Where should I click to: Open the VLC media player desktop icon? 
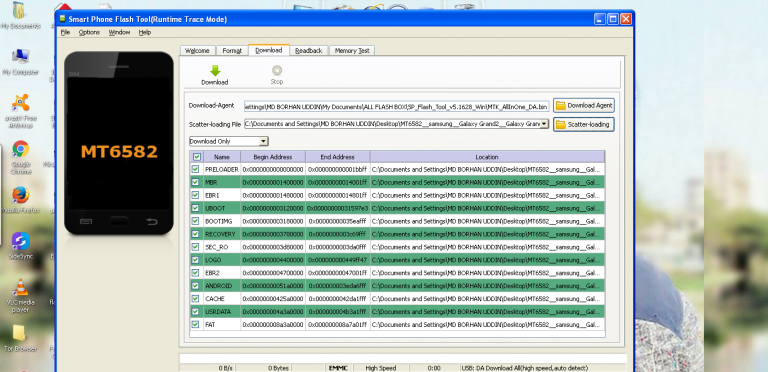(20, 287)
